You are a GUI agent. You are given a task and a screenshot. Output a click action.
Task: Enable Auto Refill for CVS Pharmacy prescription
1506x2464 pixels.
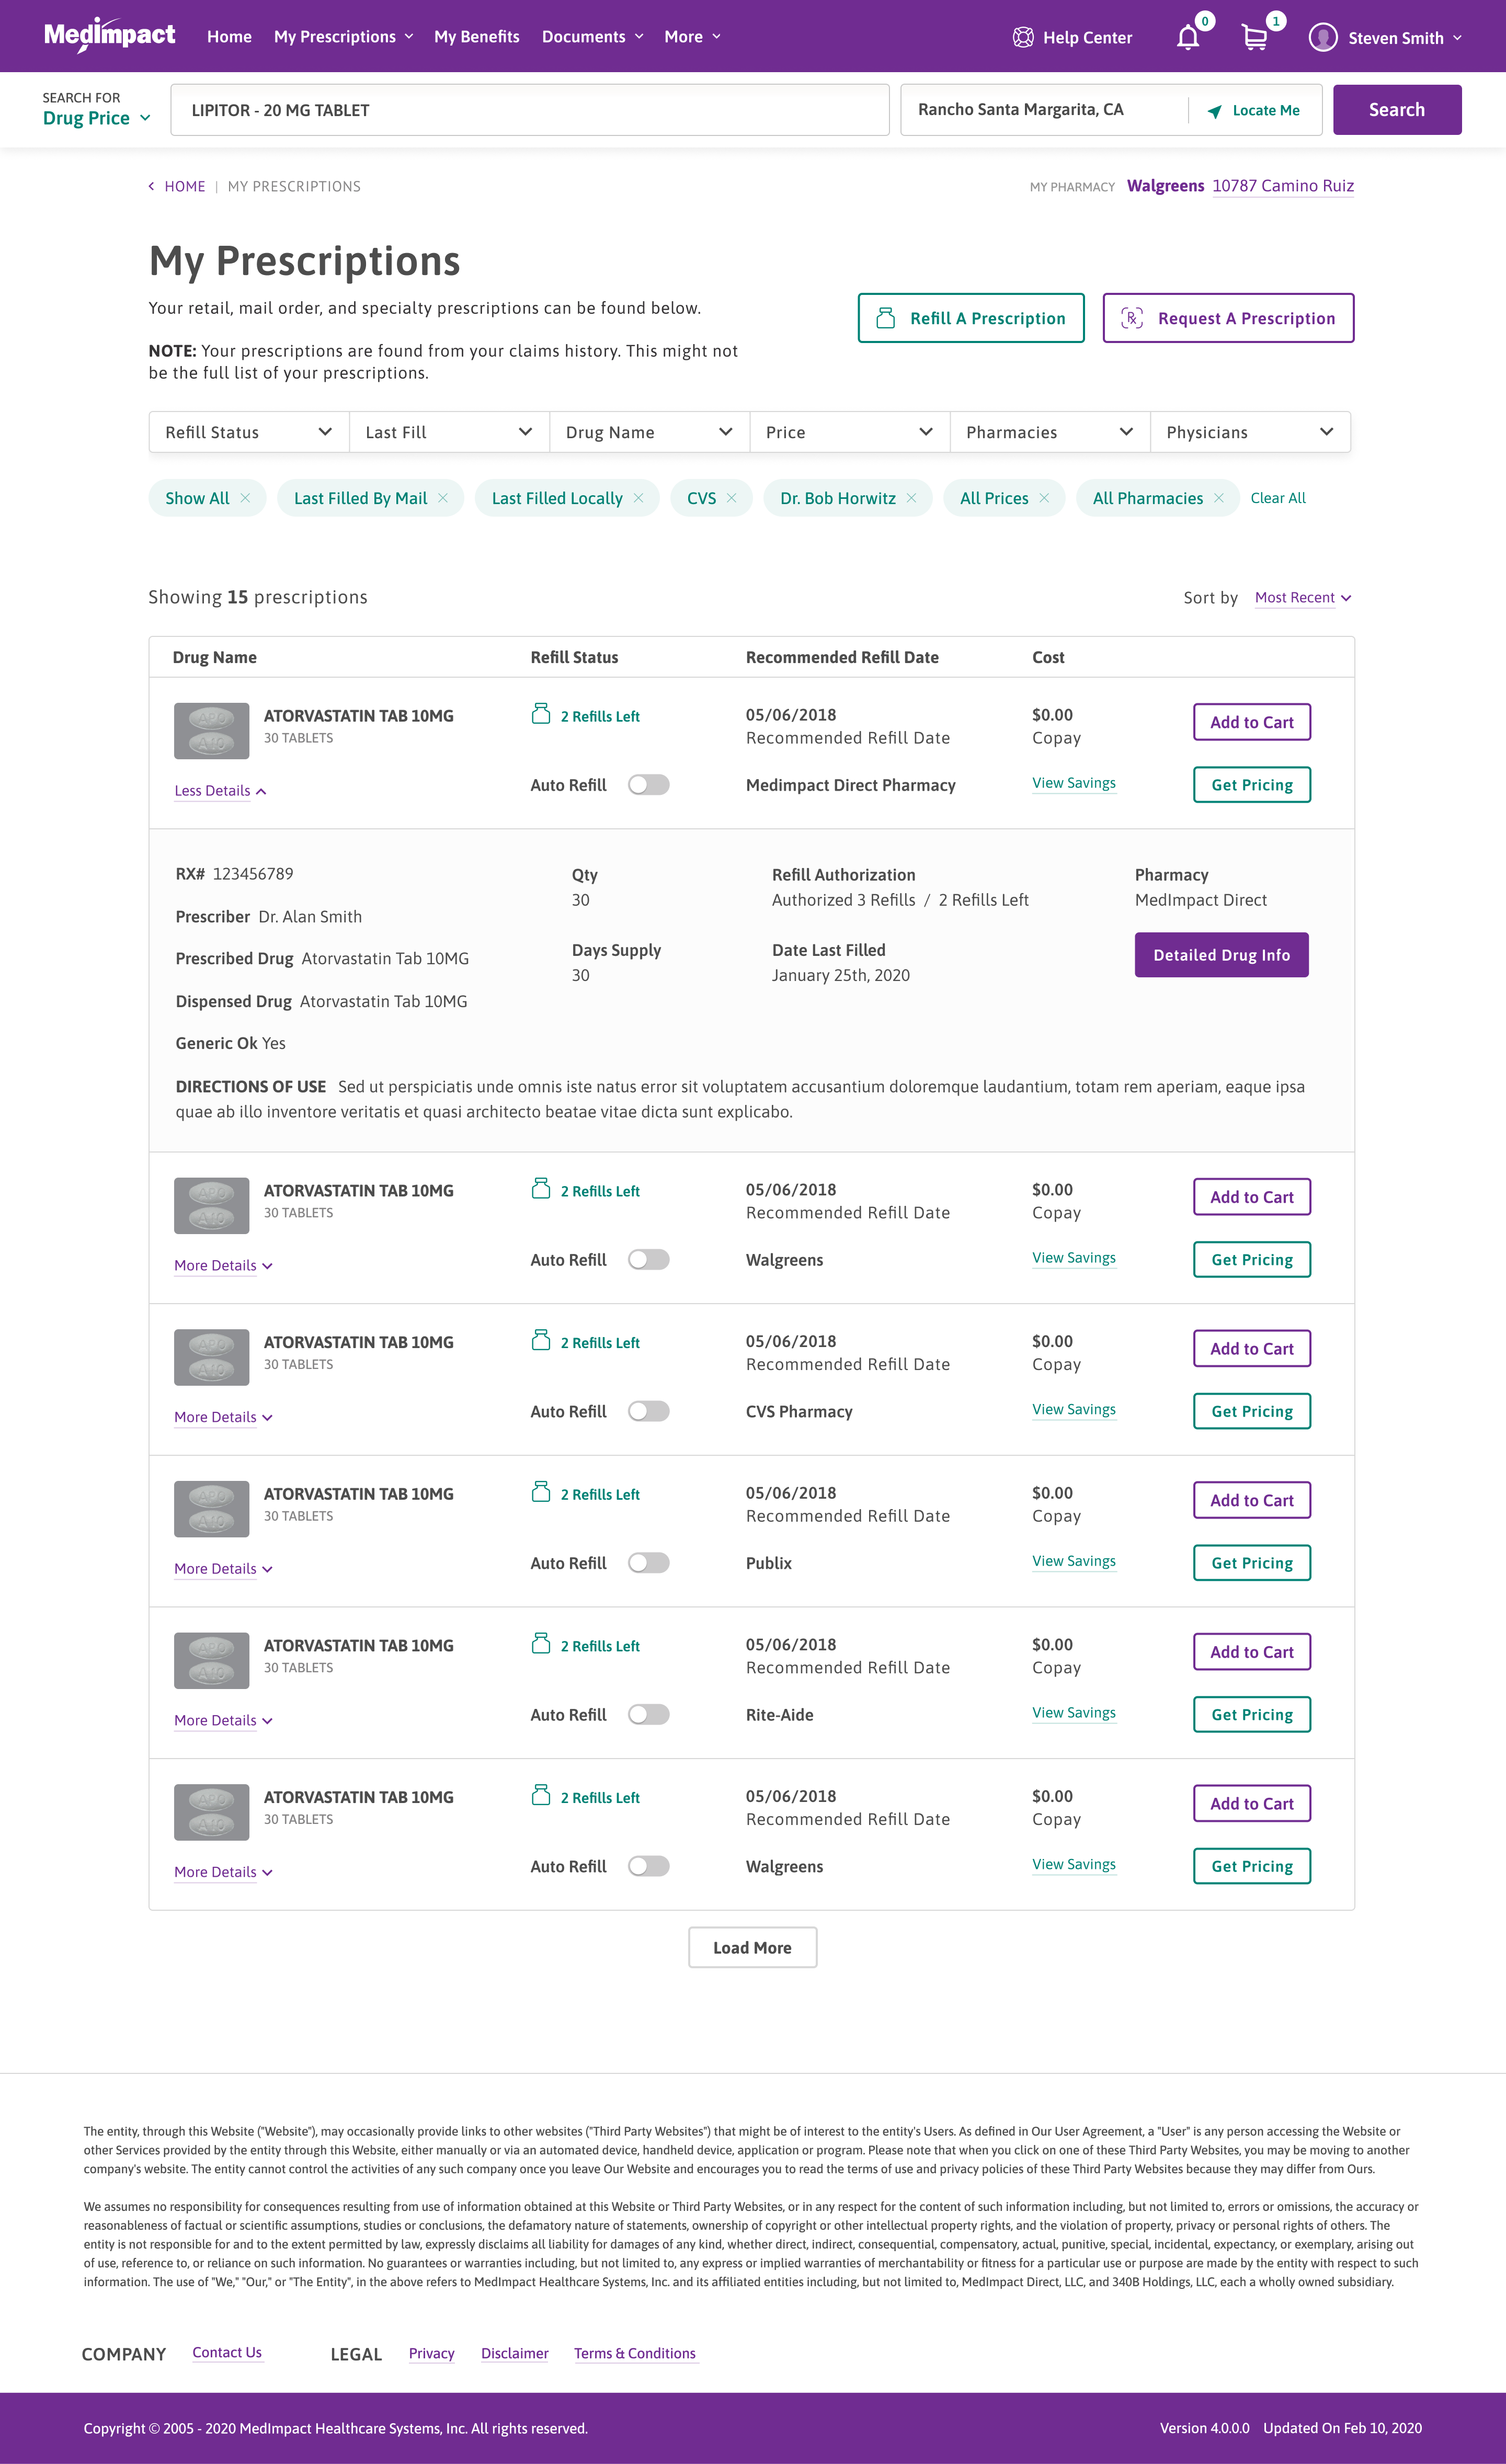(648, 1411)
